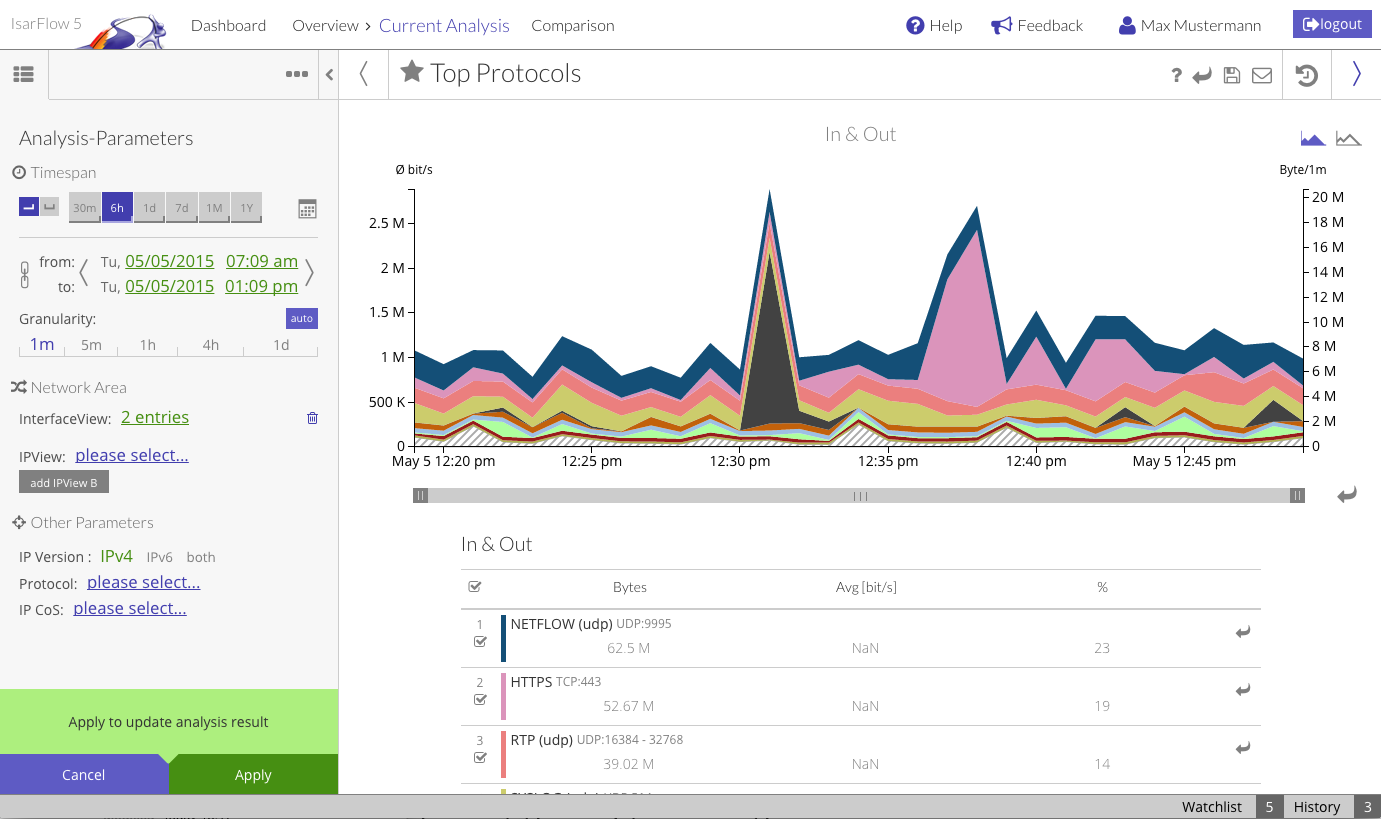
Task: Select all rows via header checkbox
Action: [475, 587]
